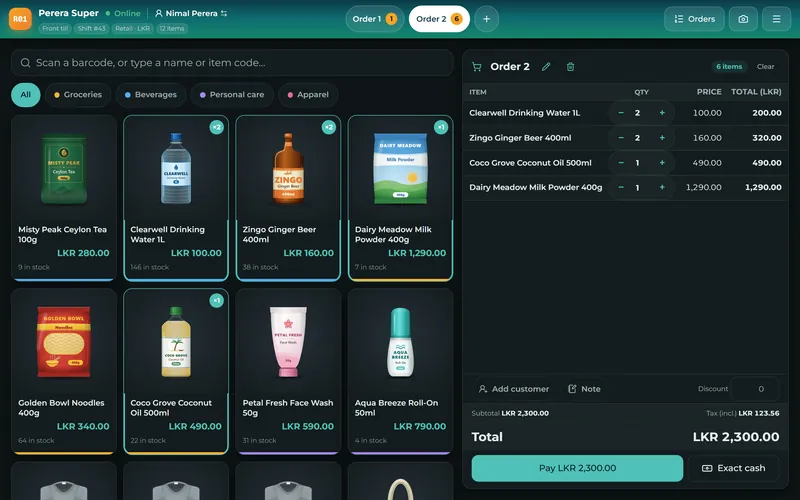Open the Orders list
Screen dimensions: 800x500
pos(694,19)
